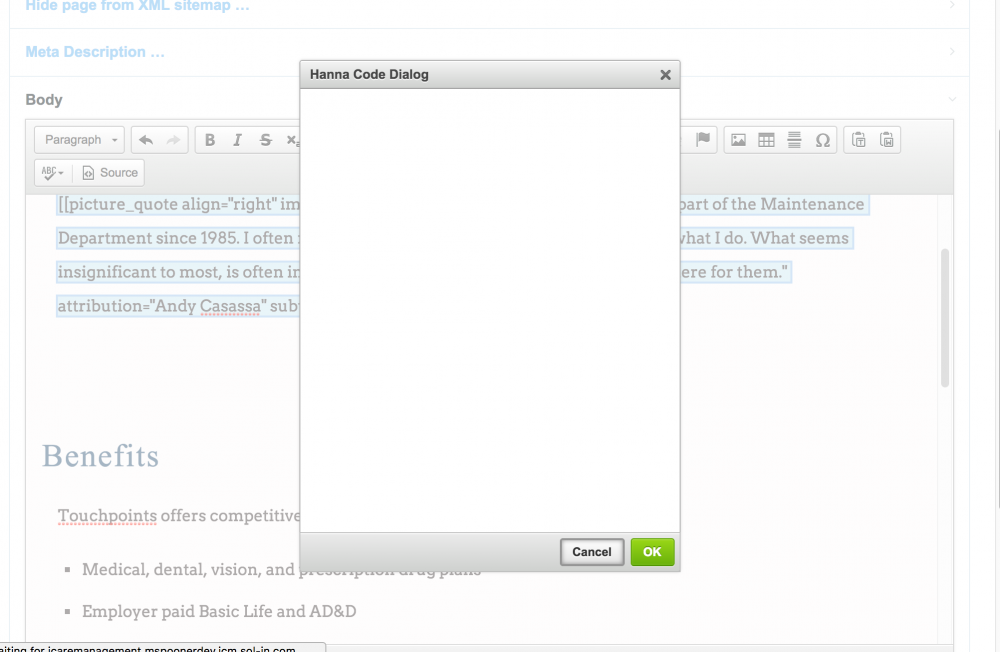Expand the Meta Description section

click(95, 51)
